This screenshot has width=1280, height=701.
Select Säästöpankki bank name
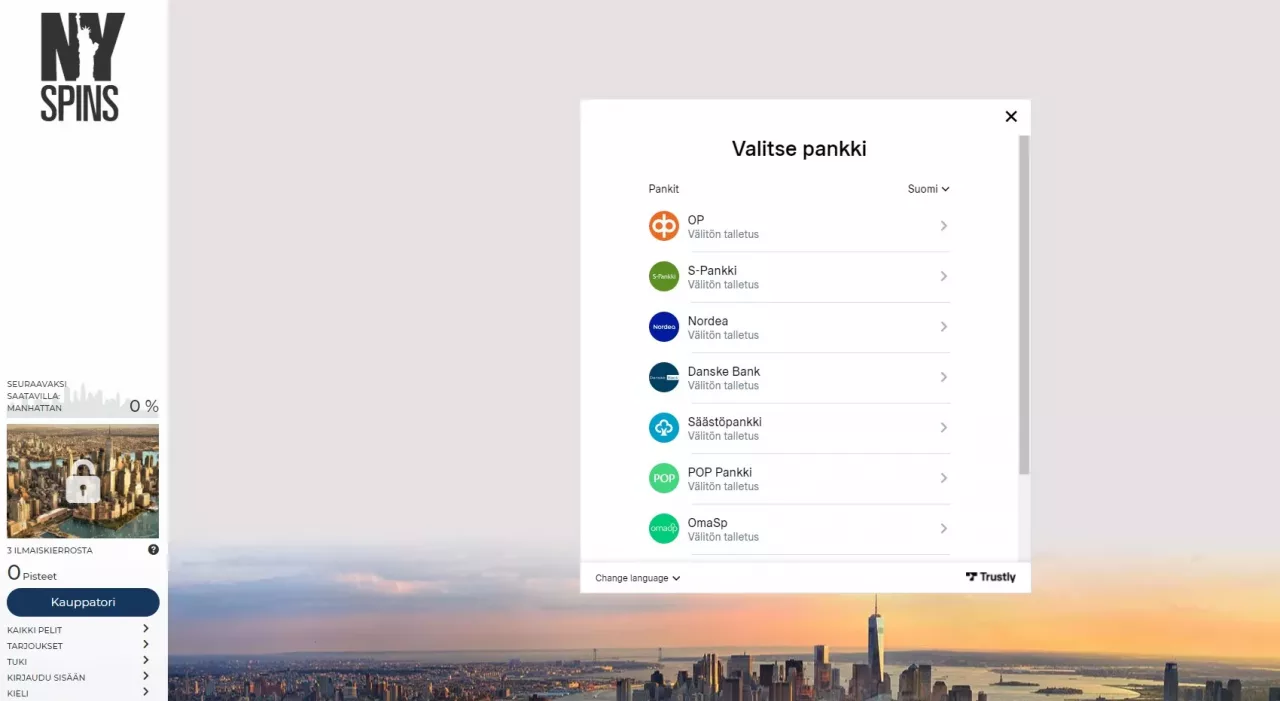[x=725, y=422]
